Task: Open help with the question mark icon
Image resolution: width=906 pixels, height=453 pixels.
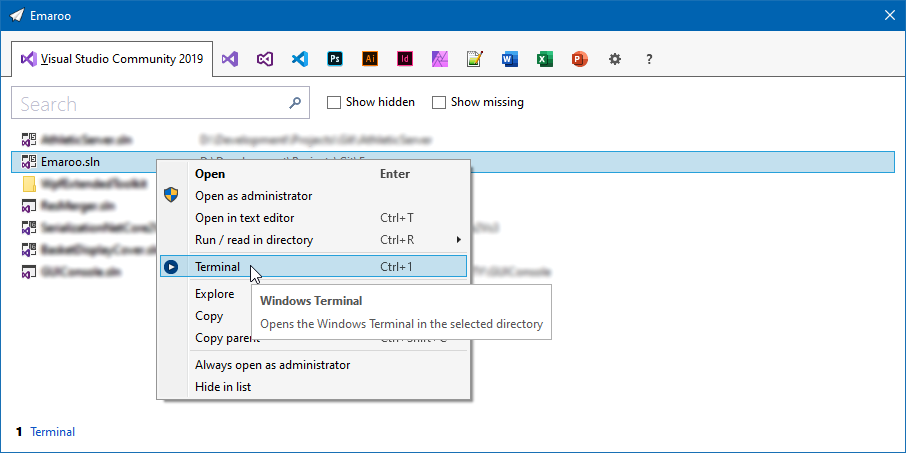Action: click(649, 59)
